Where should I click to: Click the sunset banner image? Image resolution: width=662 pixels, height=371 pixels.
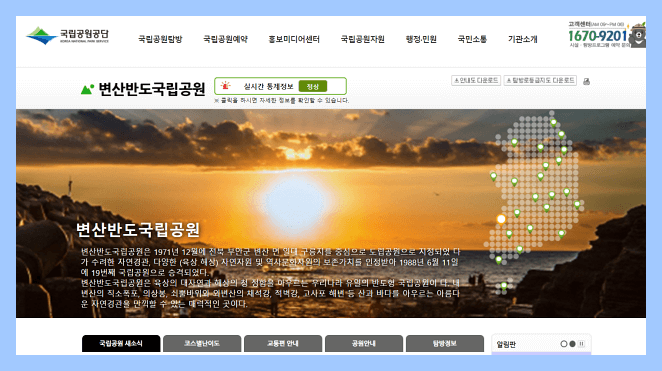click(331, 213)
